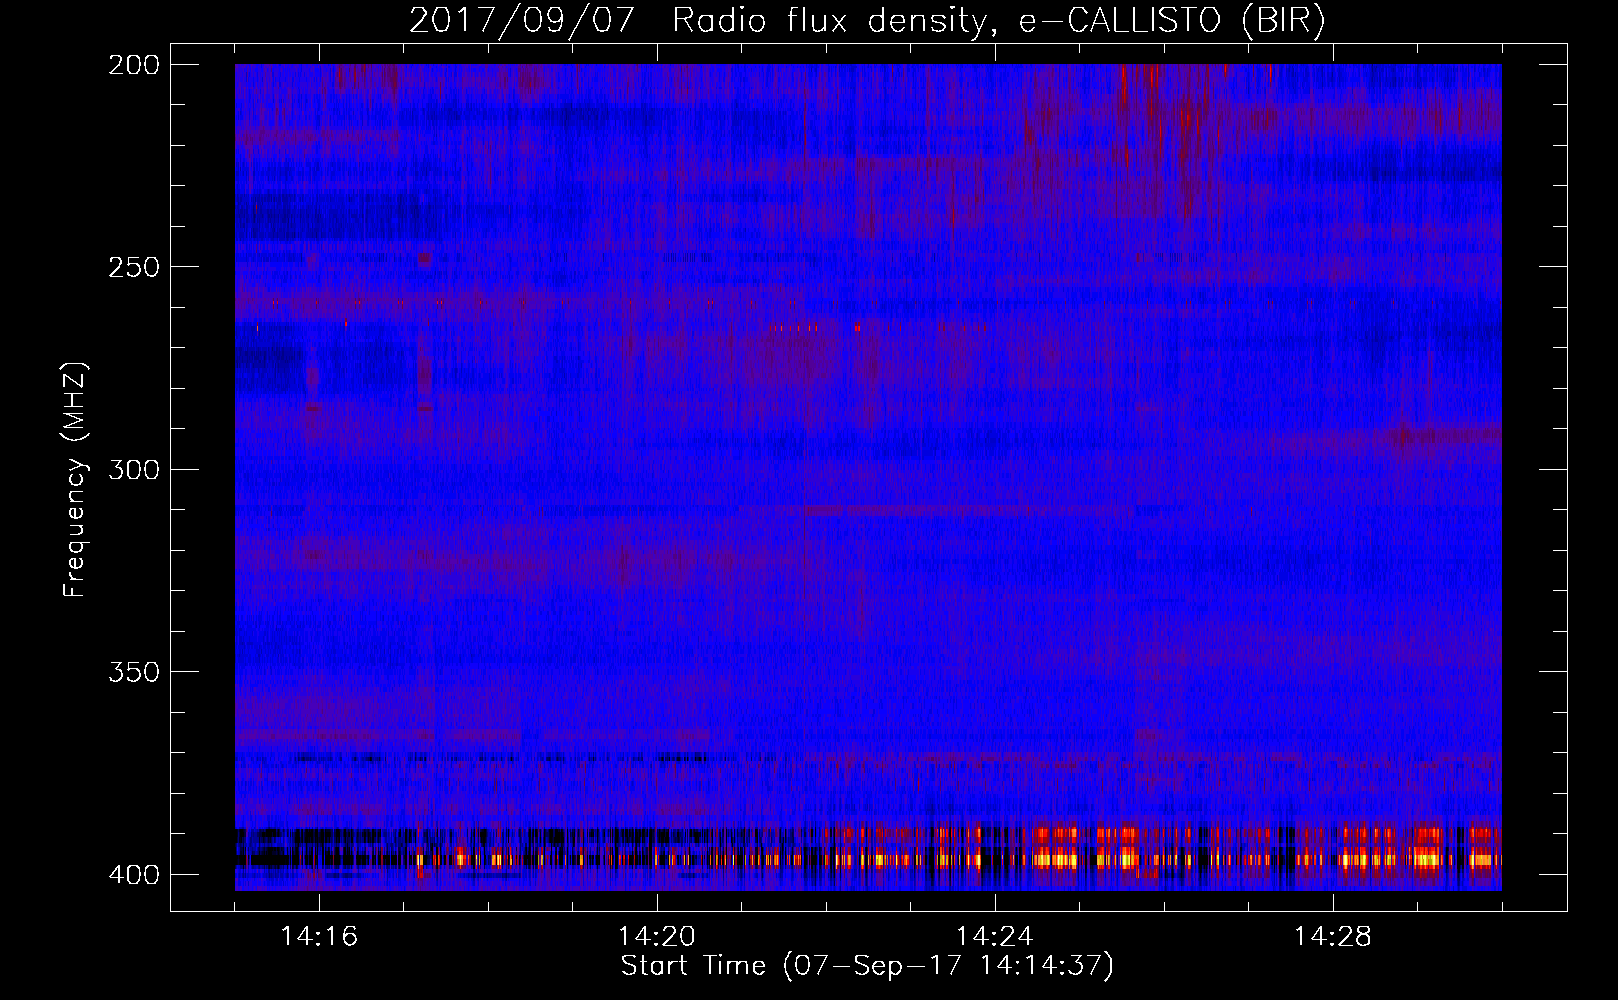Viewport: 1618px width, 1000px height.
Task: Select the 350 frequency tick label
Action: tap(134, 672)
